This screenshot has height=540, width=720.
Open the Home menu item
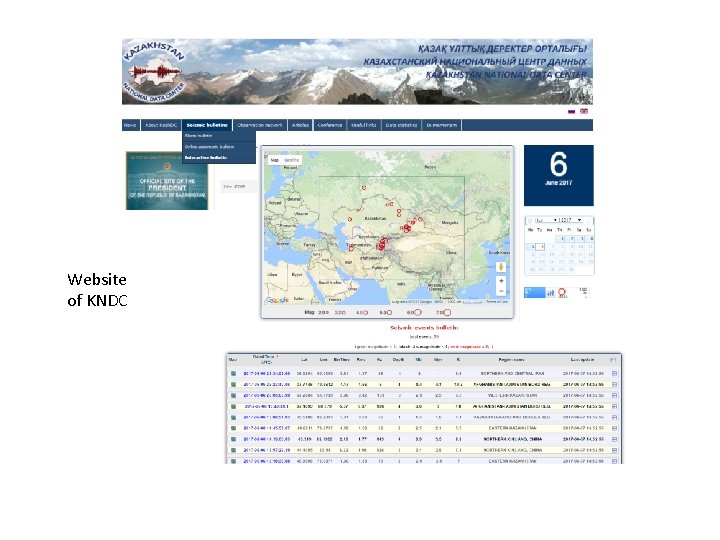130,125
